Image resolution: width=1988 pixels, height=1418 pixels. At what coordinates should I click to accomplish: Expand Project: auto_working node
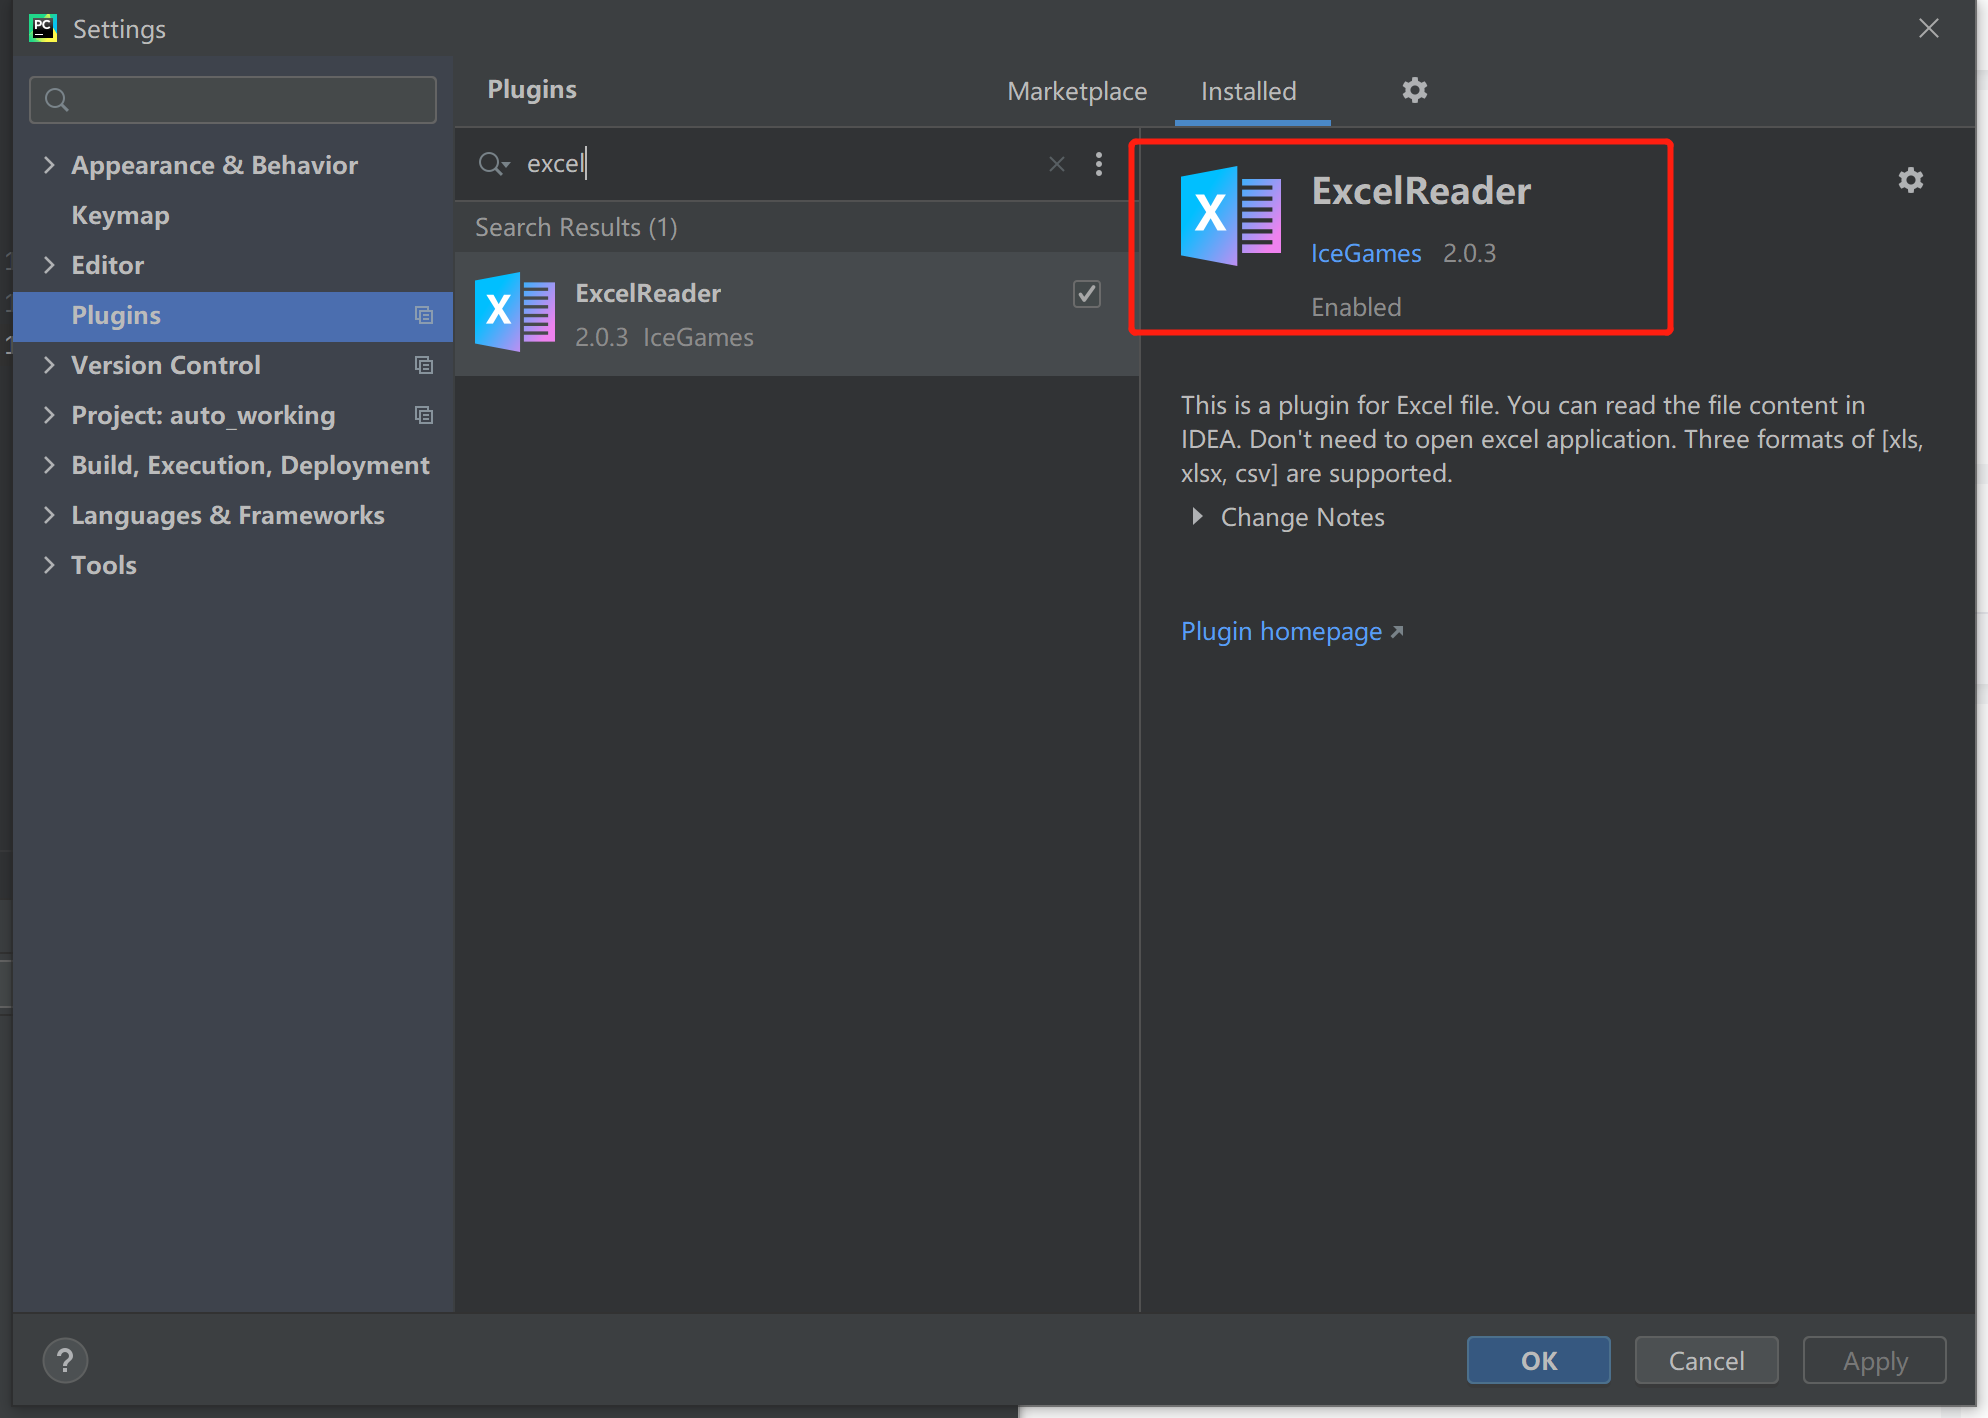click(49, 415)
